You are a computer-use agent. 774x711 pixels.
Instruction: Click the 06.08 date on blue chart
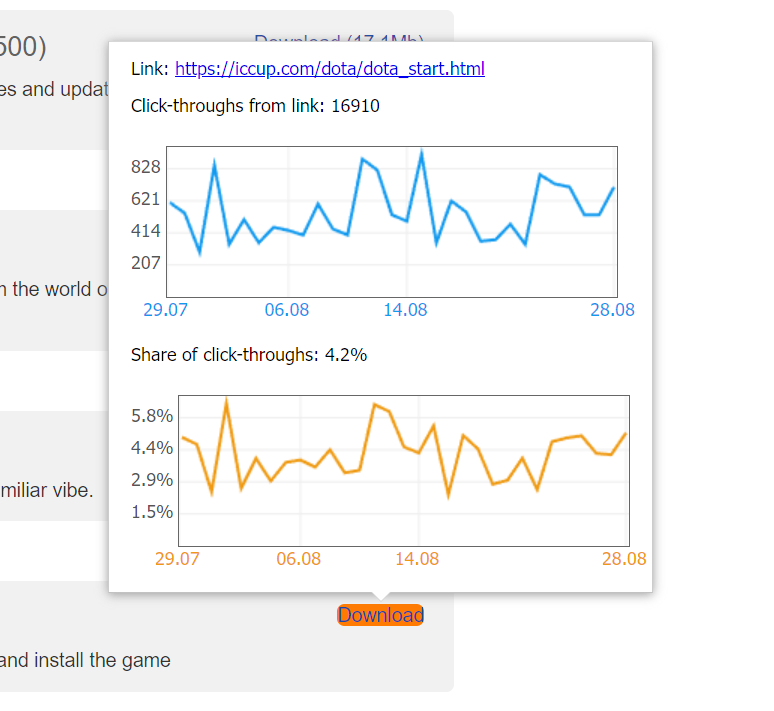287,310
